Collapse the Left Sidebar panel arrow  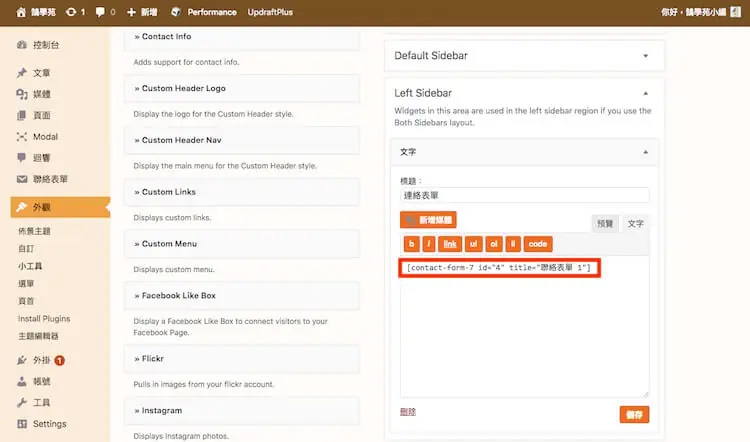coord(646,93)
